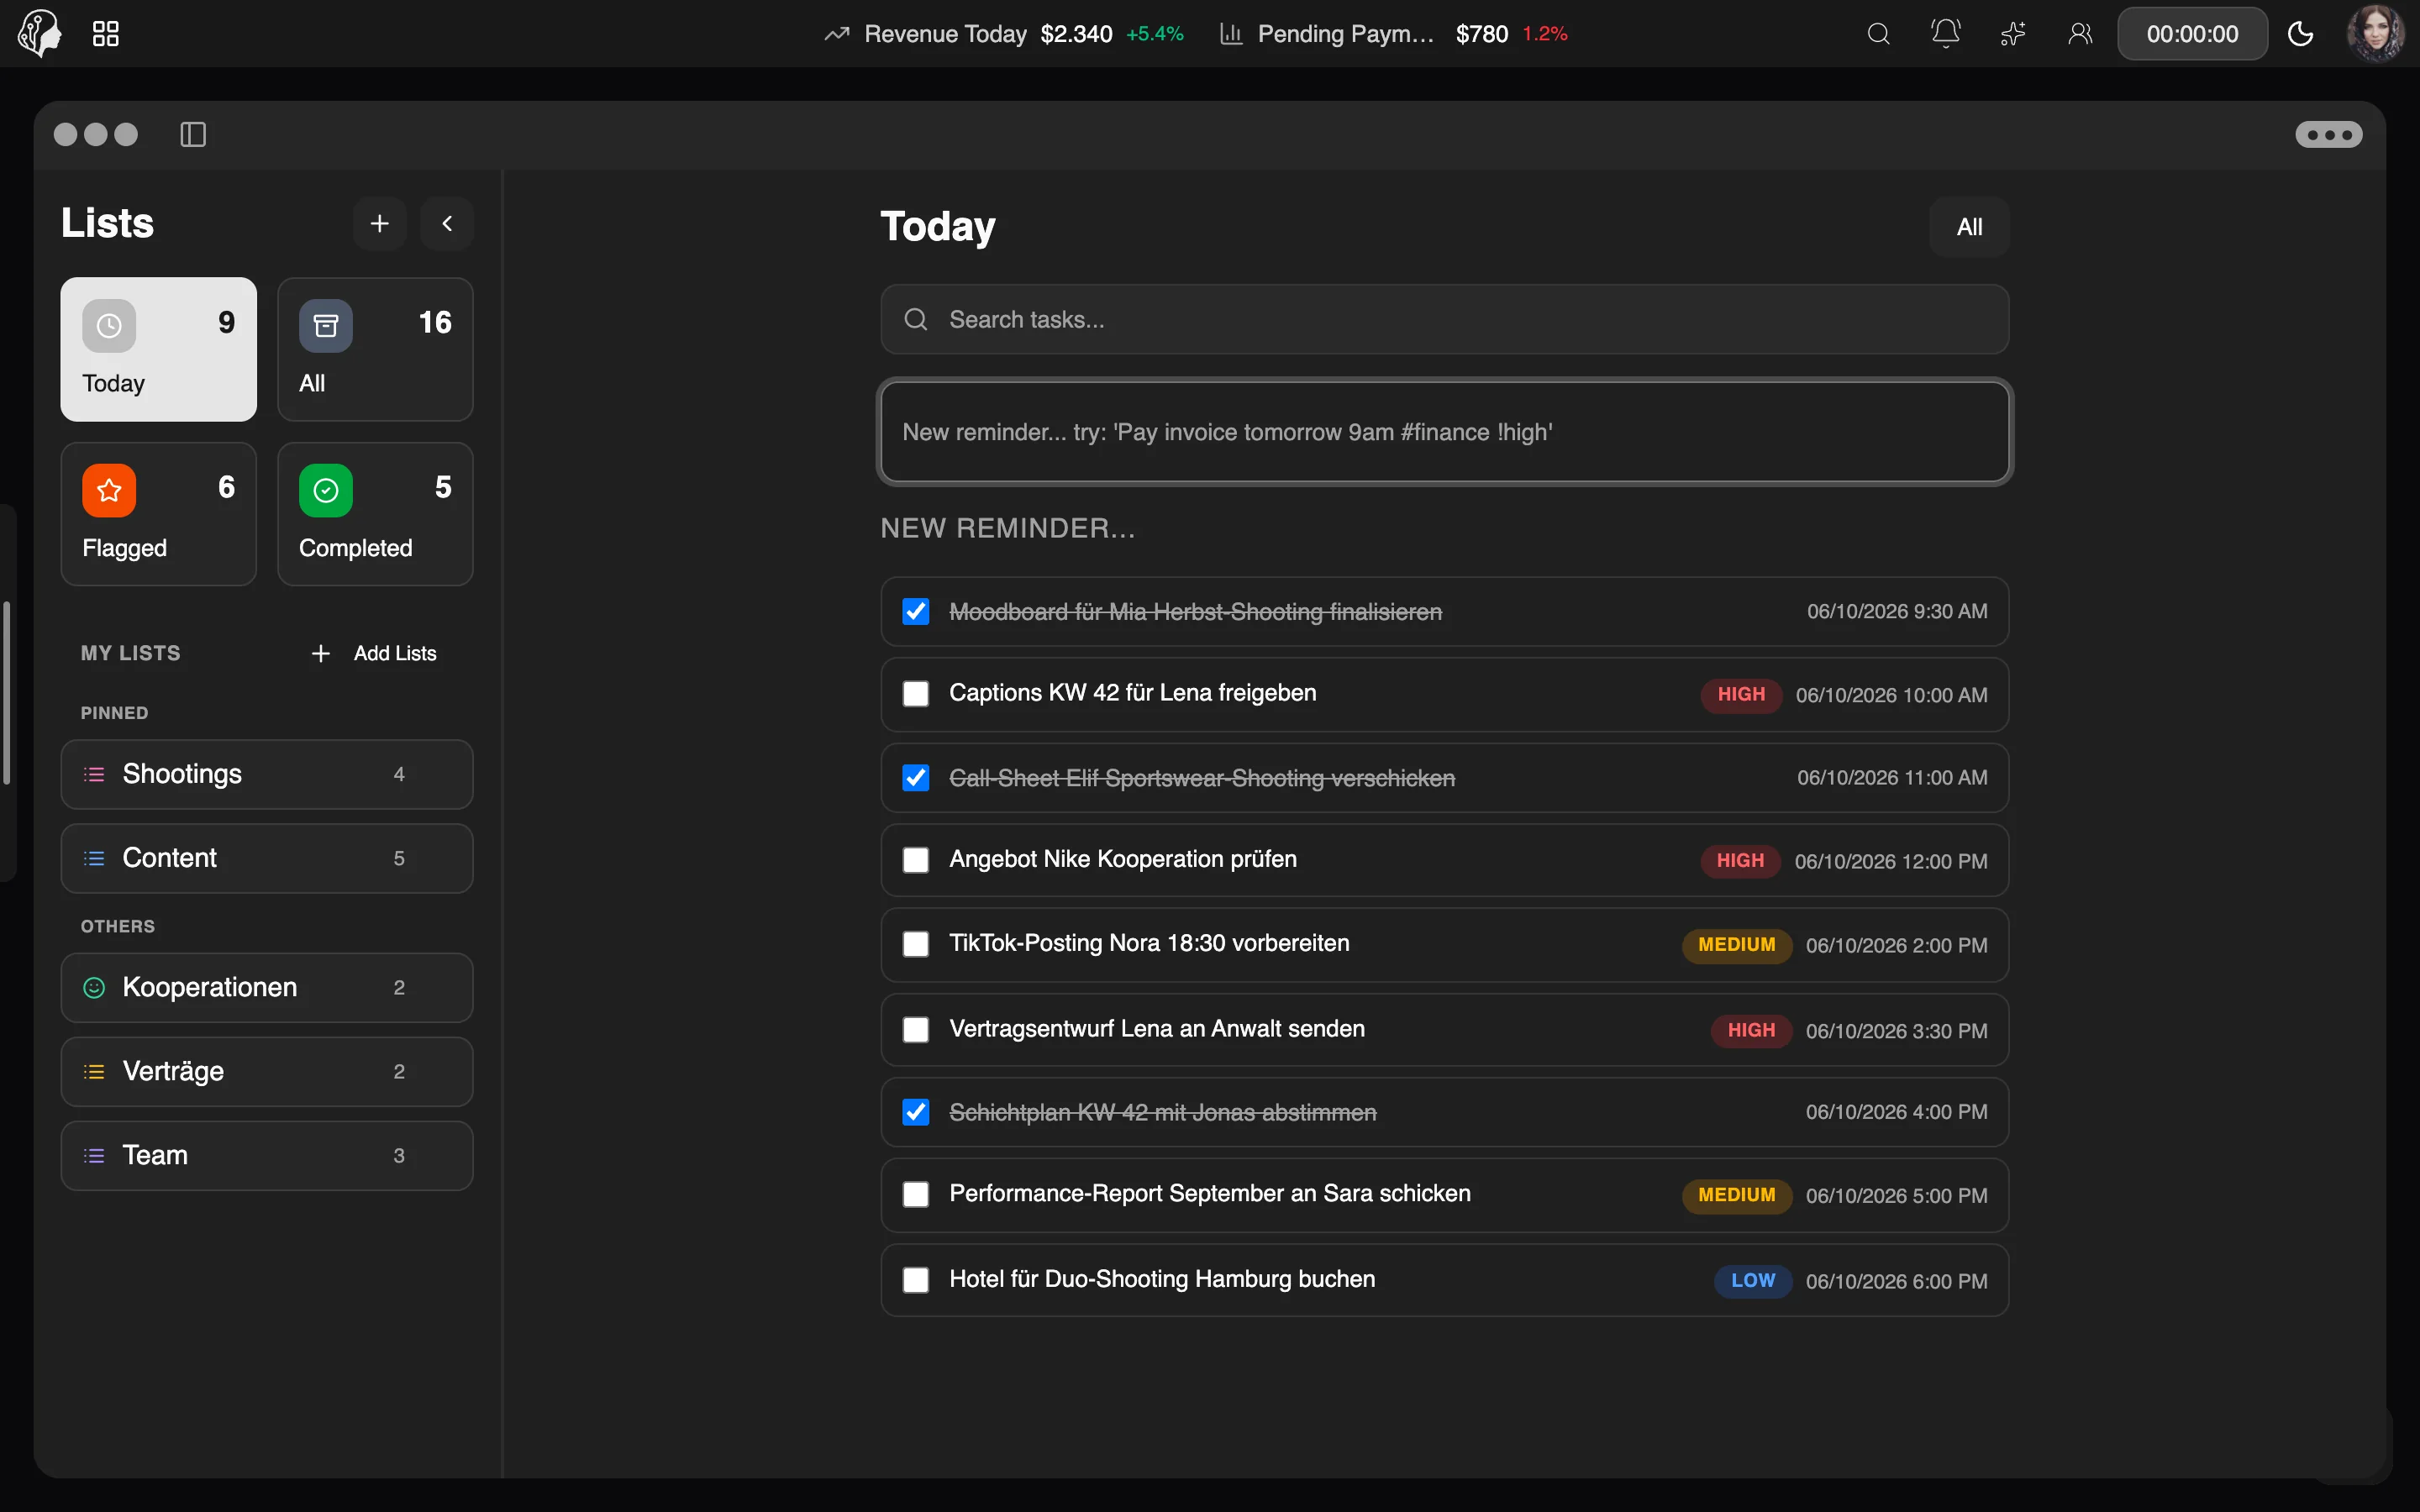Click the sparkles AI icon
This screenshot has height=1512, width=2420.
point(2013,34)
